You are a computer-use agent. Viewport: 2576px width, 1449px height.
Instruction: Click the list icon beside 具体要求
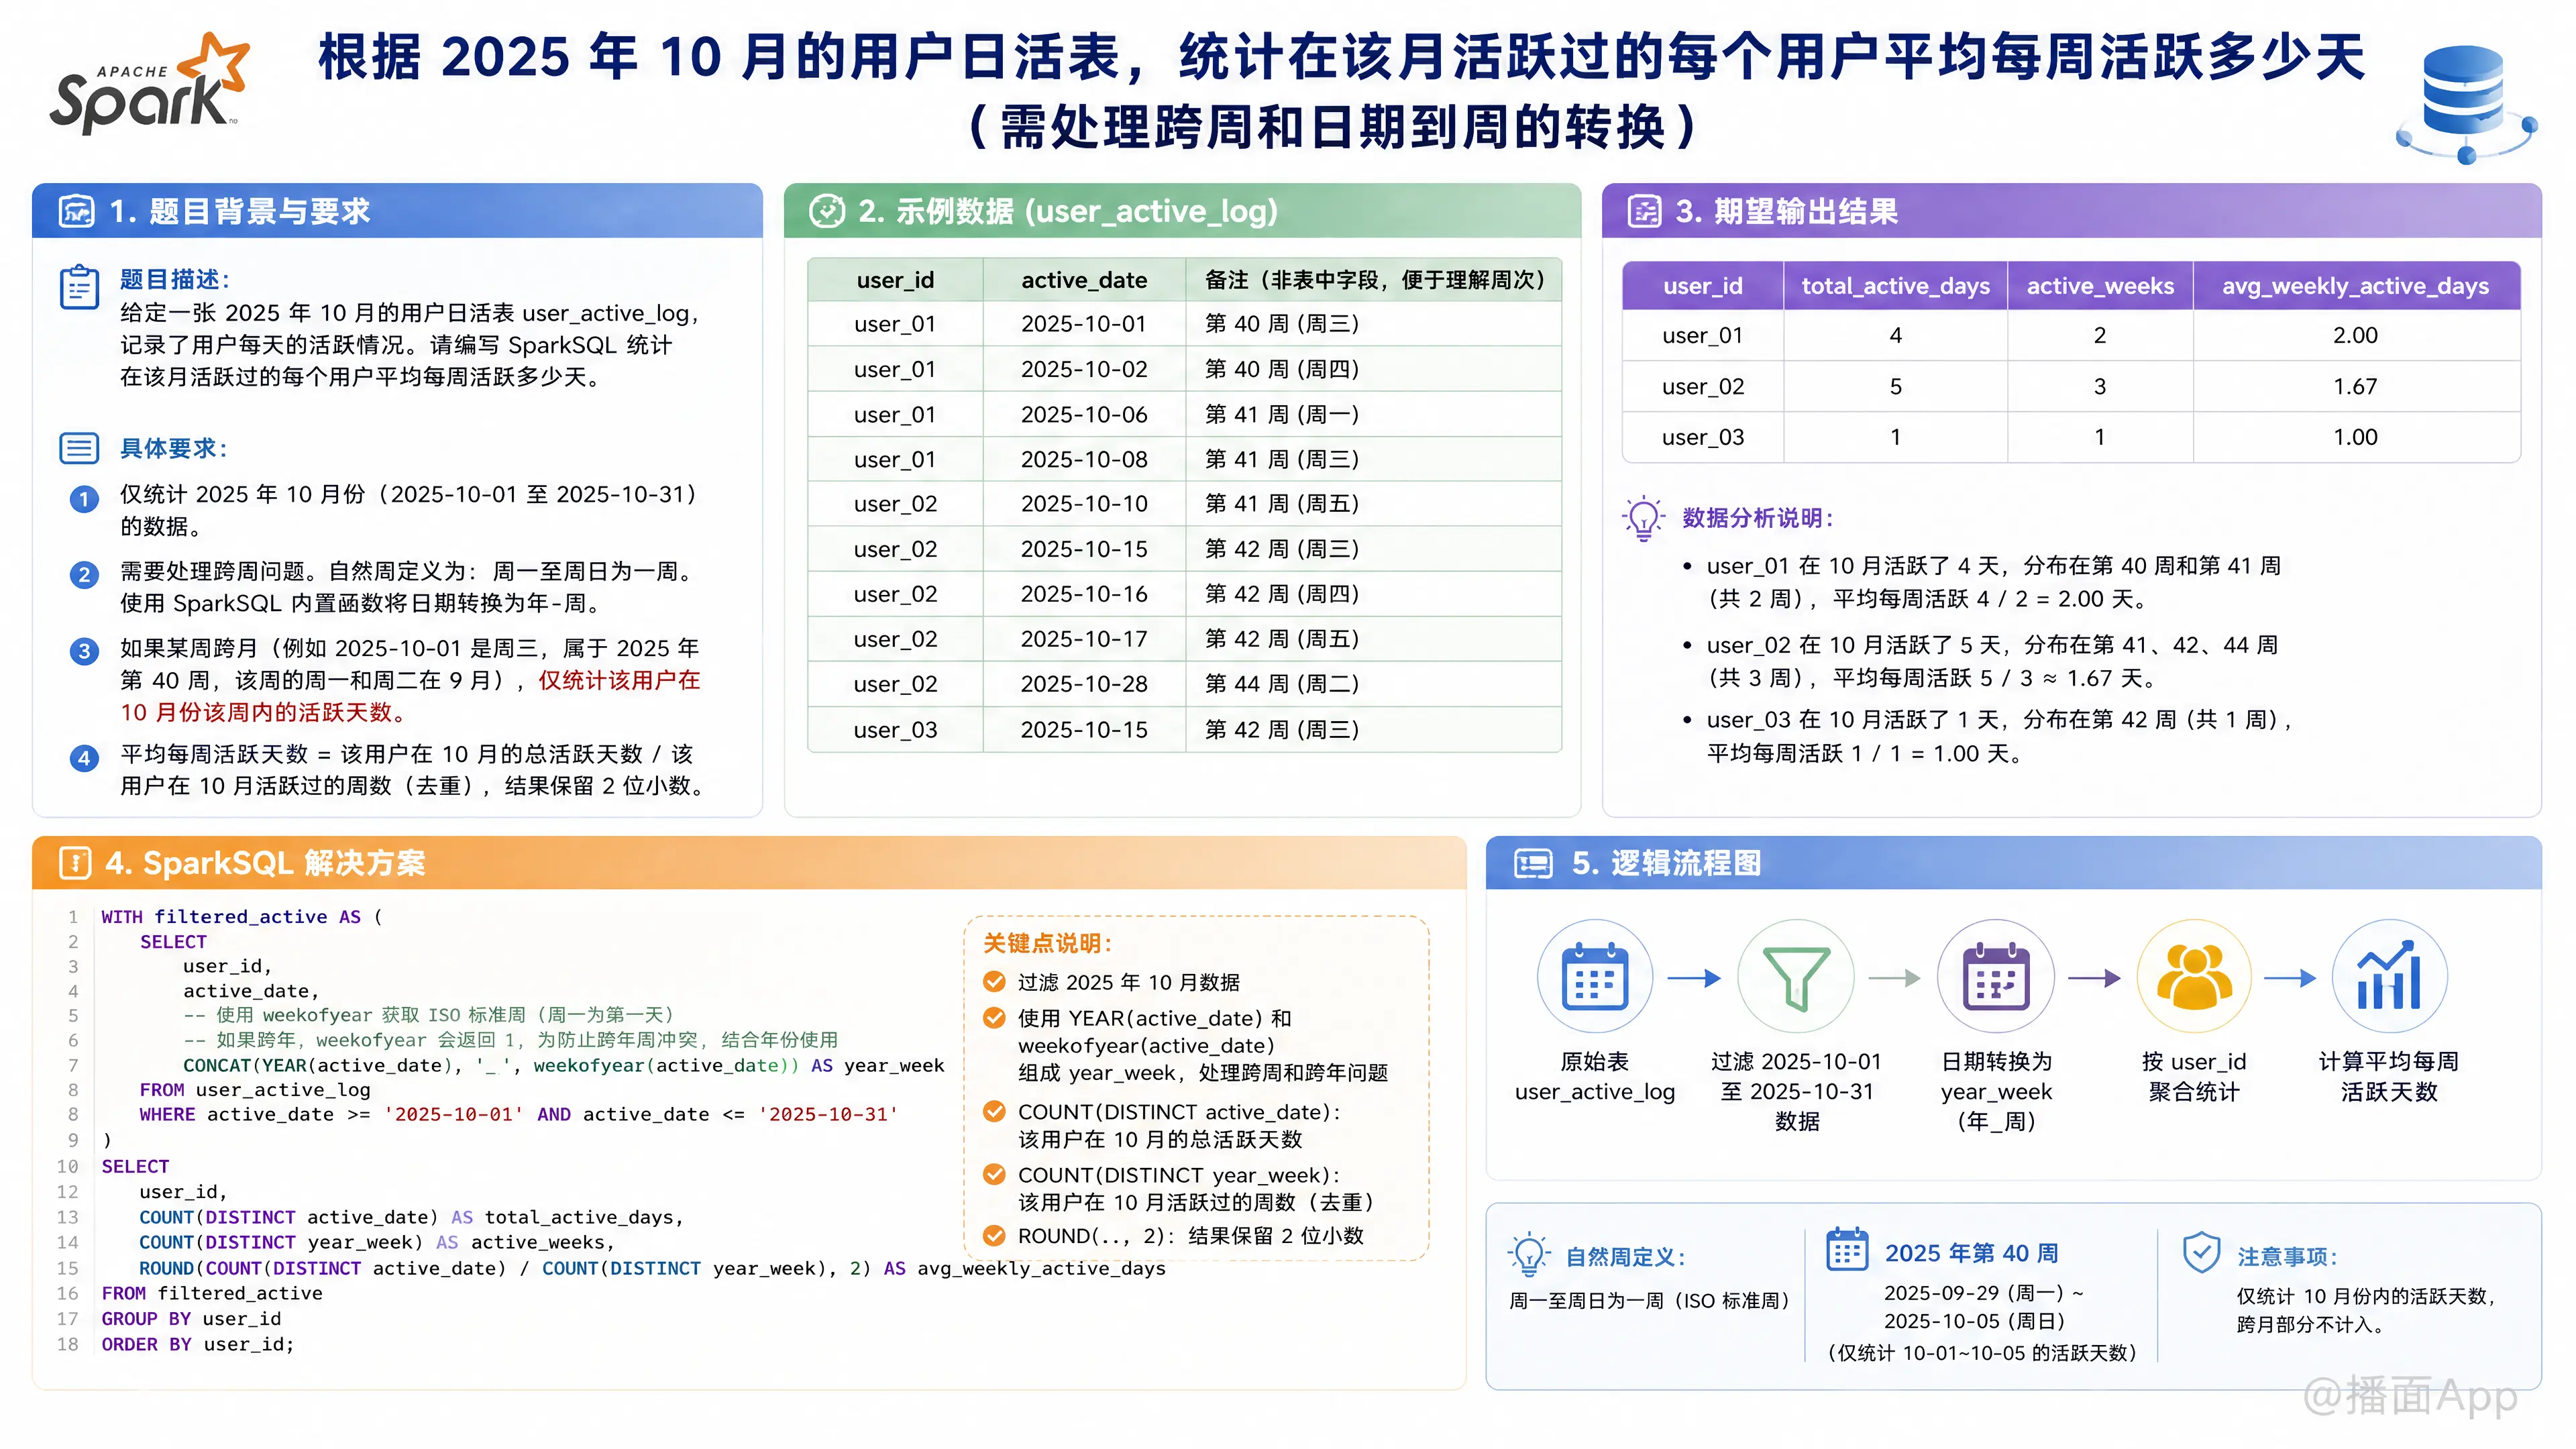(x=79, y=448)
